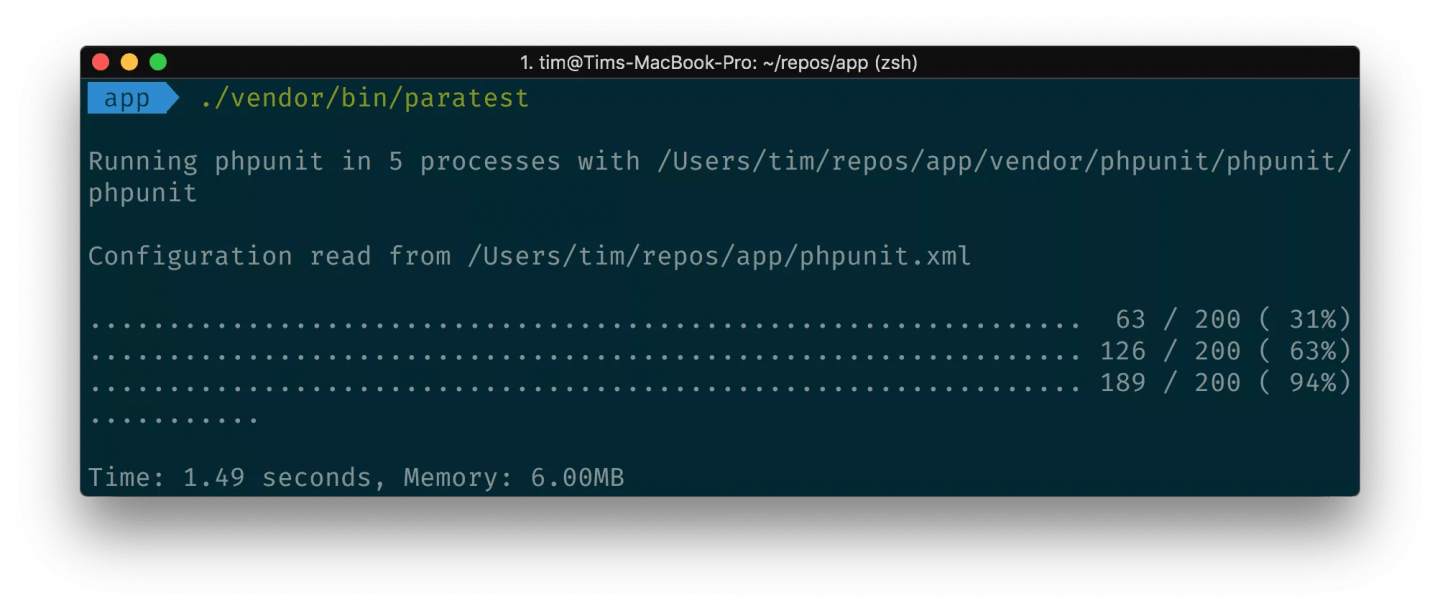Screen dimensions: 1440x611
Task: Click the green maximize window button
Action: [x=158, y=62]
